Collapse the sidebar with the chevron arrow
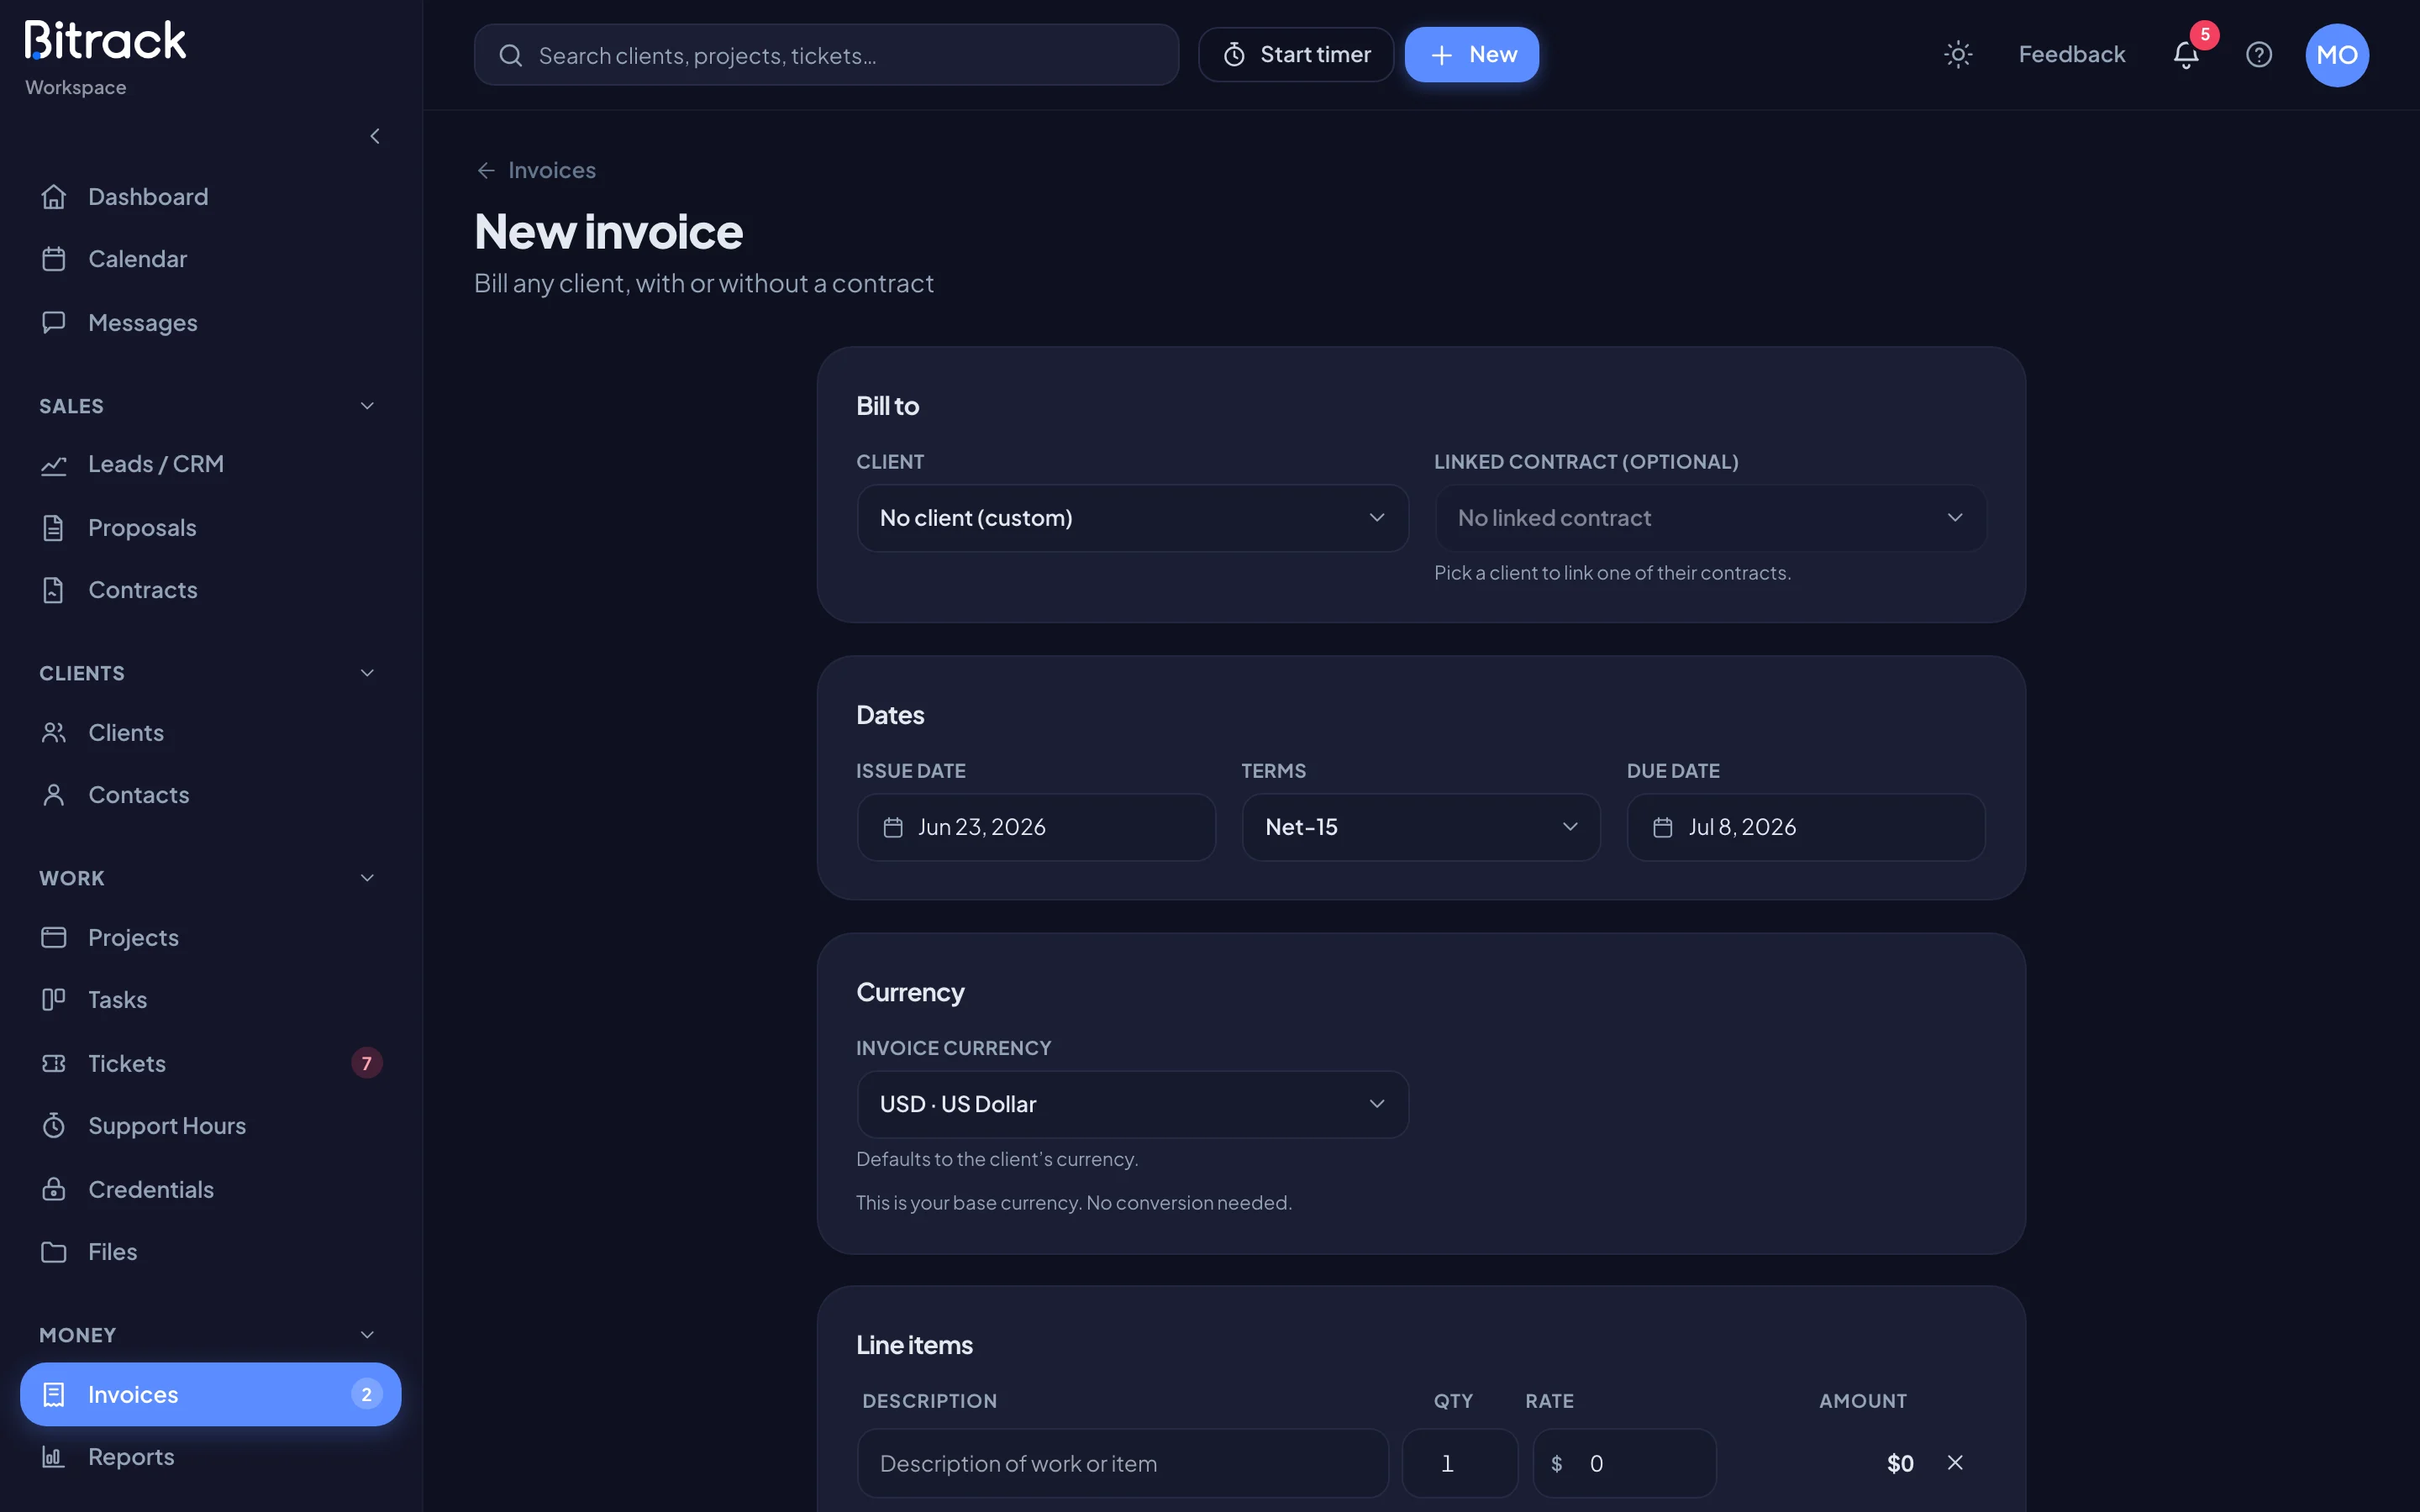The height and width of the screenshot is (1512, 2420). 375,136
